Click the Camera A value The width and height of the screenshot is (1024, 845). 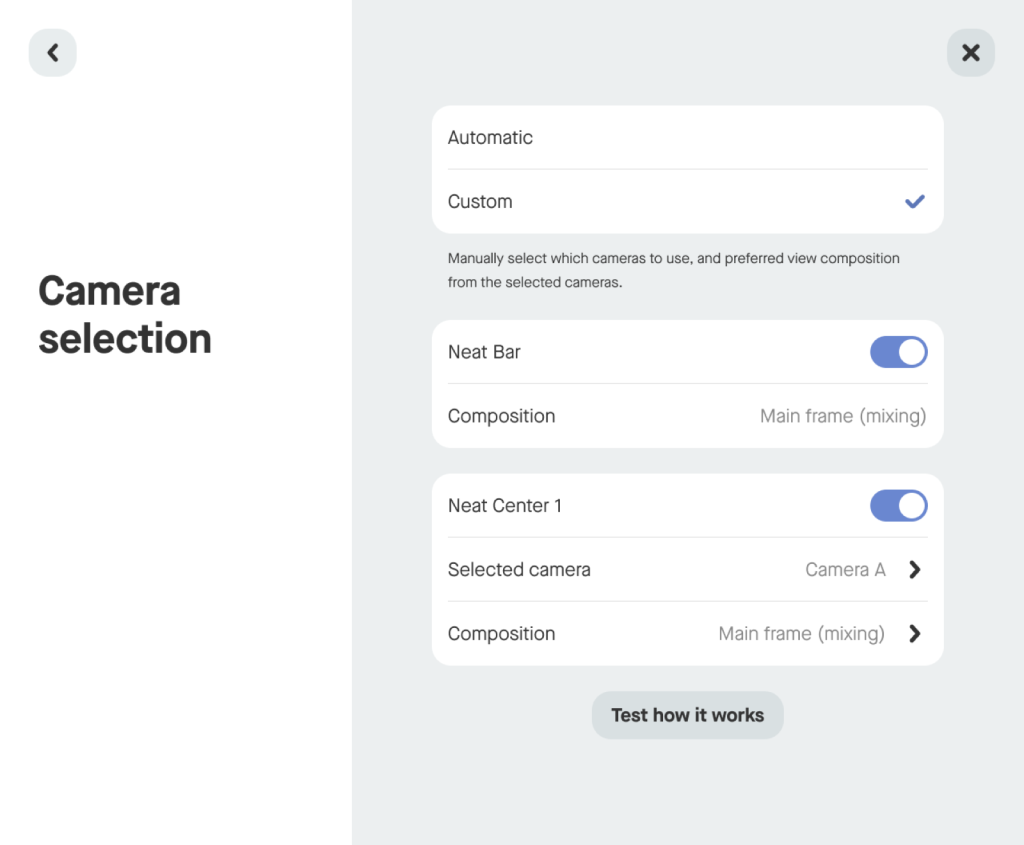tap(845, 570)
